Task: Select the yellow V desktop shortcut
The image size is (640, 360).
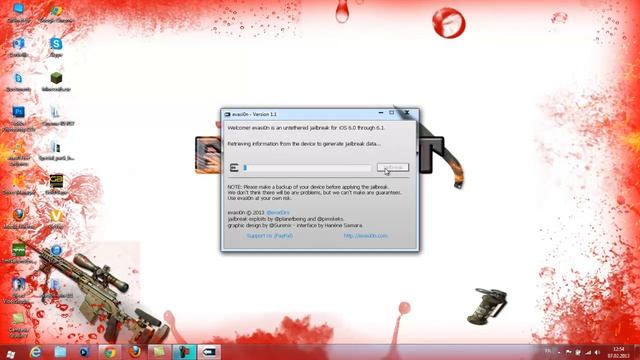Action: pos(56,218)
